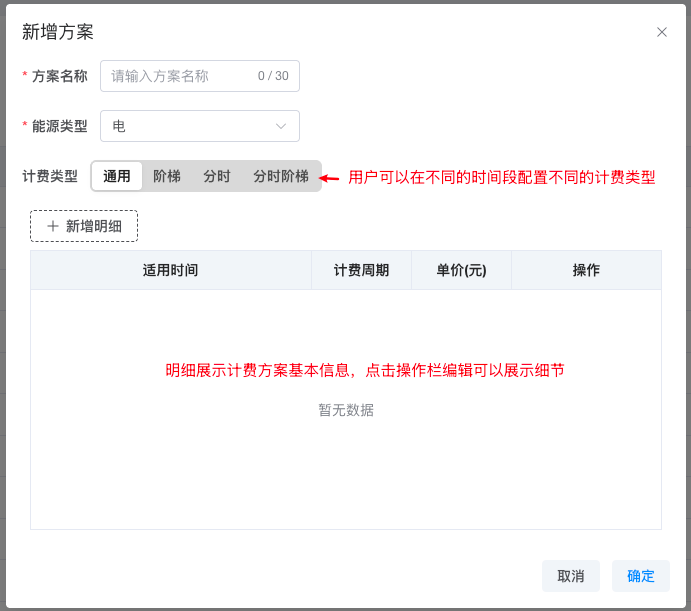Open the 能源类型 dropdown showing 电
This screenshot has width=691, height=611.
(x=200, y=126)
